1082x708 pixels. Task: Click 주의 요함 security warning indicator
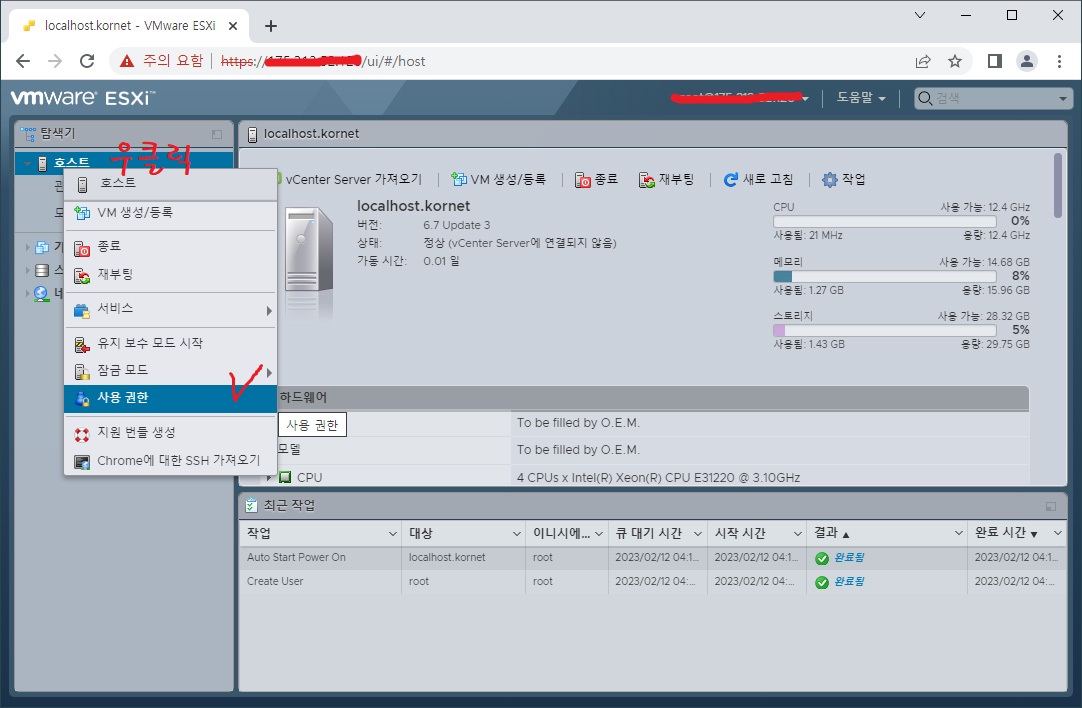point(162,61)
